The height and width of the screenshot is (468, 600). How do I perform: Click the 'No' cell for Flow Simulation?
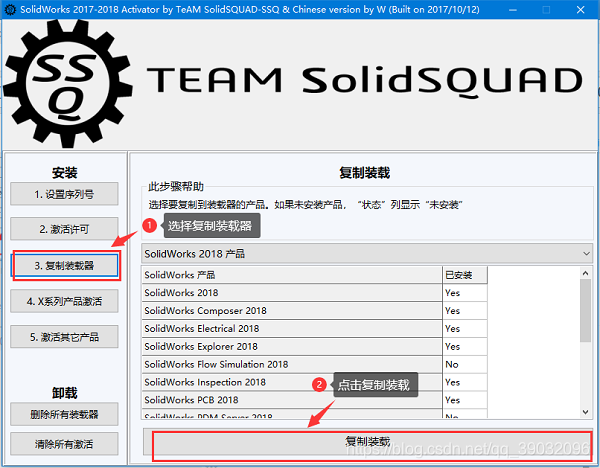[x=465, y=364]
